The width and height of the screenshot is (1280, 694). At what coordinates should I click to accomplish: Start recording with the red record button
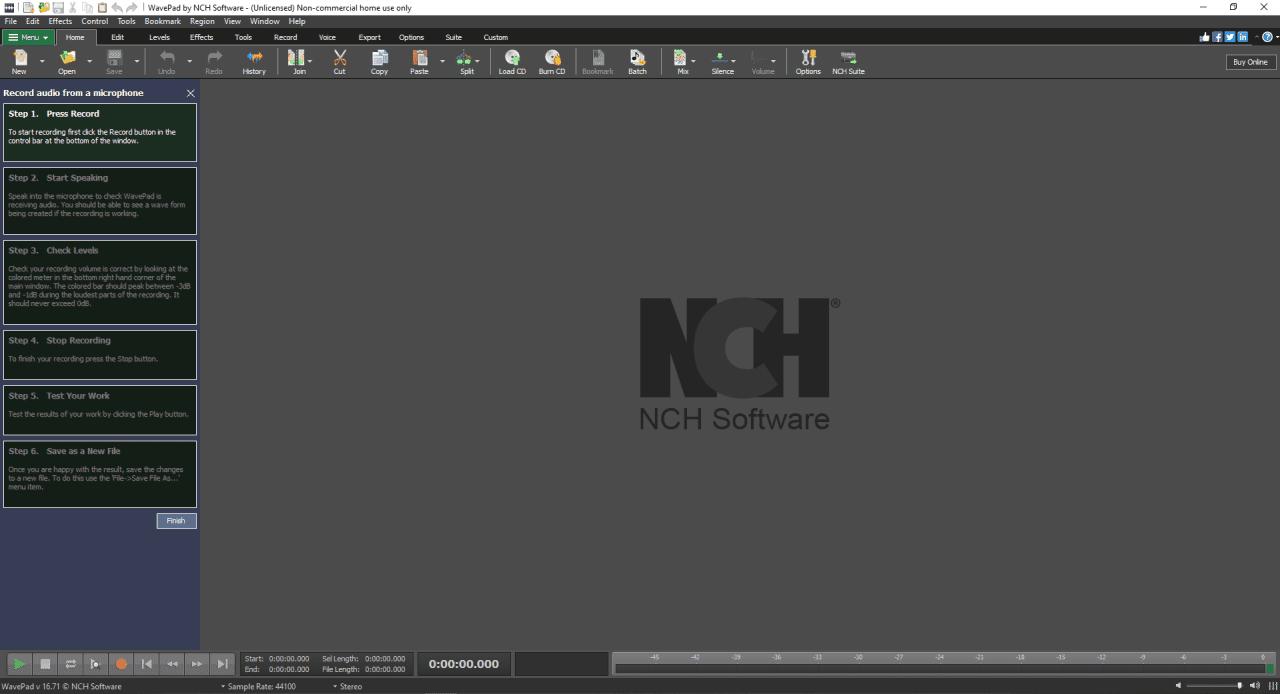pos(121,663)
